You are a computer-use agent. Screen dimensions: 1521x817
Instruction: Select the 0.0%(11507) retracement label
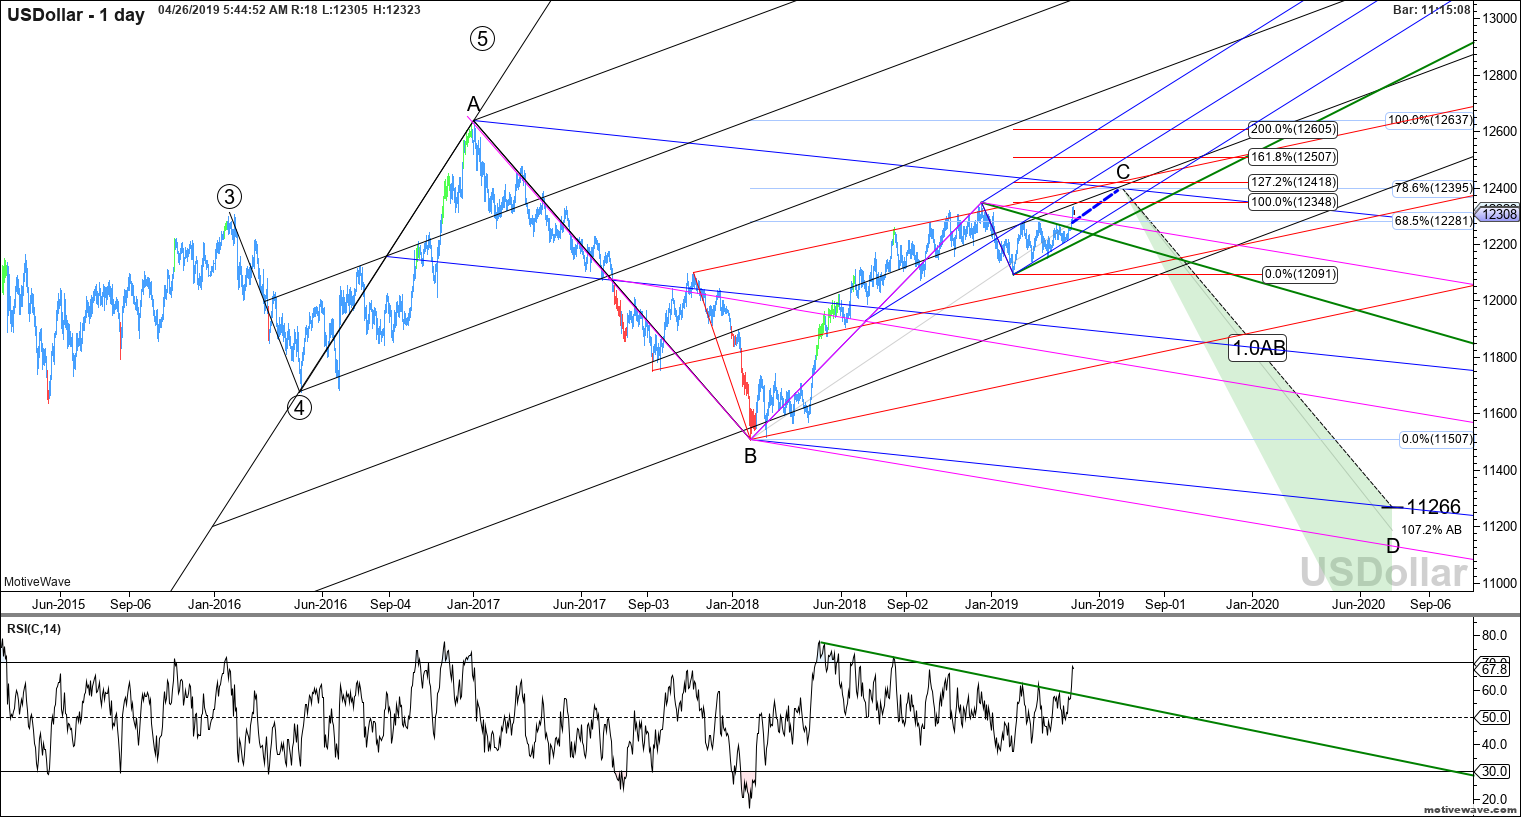click(1436, 439)
